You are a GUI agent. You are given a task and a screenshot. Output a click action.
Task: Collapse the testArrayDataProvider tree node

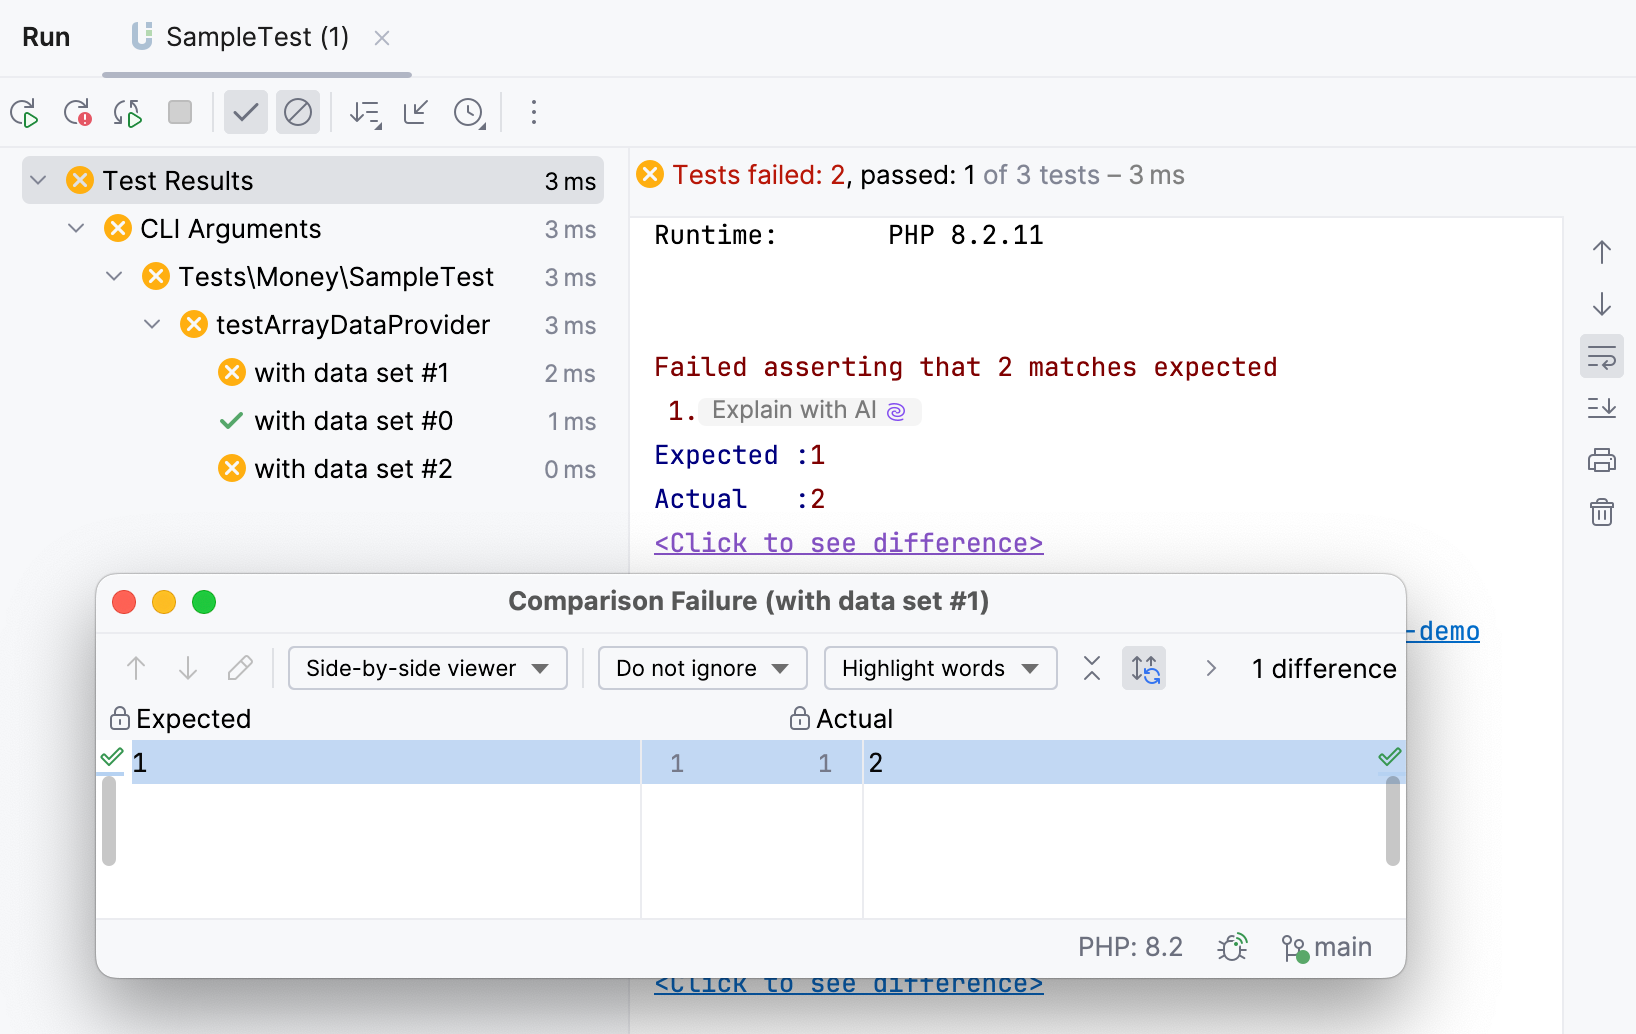point(152,325)
